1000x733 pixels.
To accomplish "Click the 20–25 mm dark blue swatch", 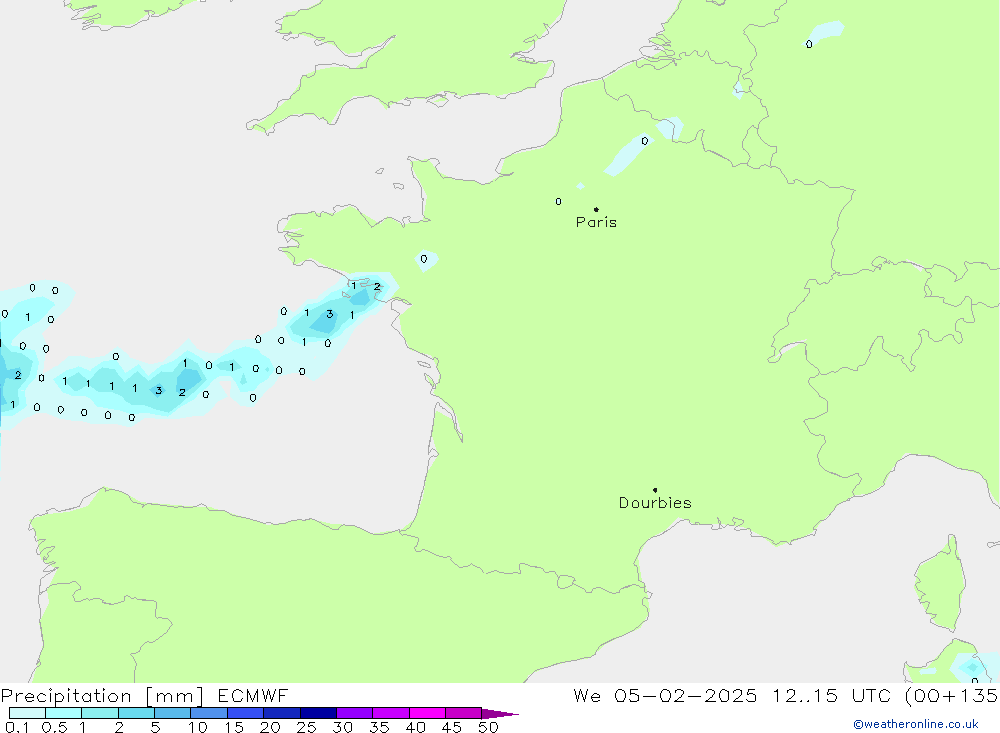I will point(281,713).
